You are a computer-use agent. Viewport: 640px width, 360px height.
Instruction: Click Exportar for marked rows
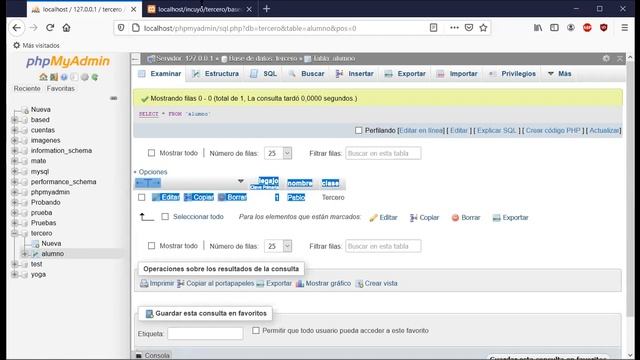coord(510,218)
